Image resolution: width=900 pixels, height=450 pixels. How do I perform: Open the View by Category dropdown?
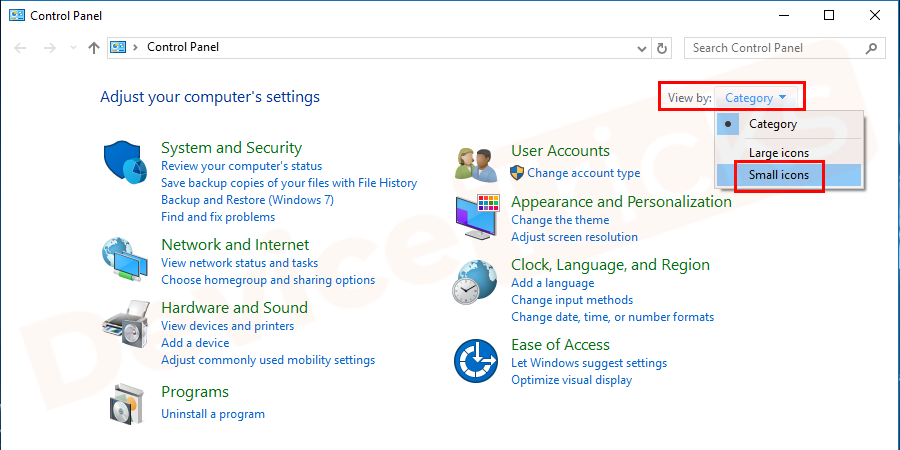[756, 98]
